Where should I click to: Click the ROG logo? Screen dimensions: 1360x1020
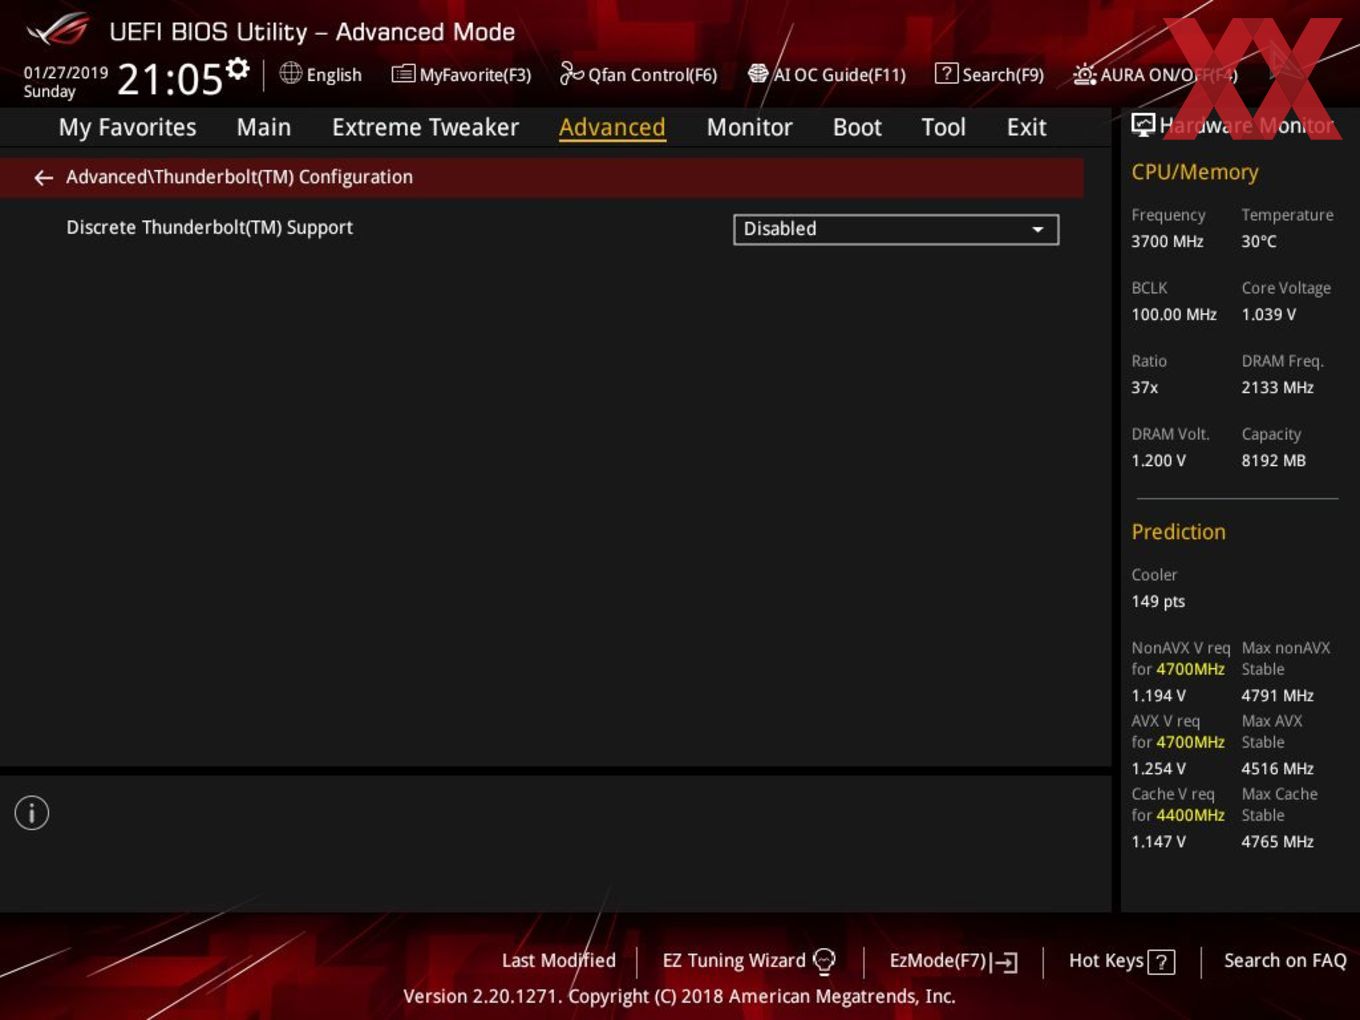click(58, 30)
